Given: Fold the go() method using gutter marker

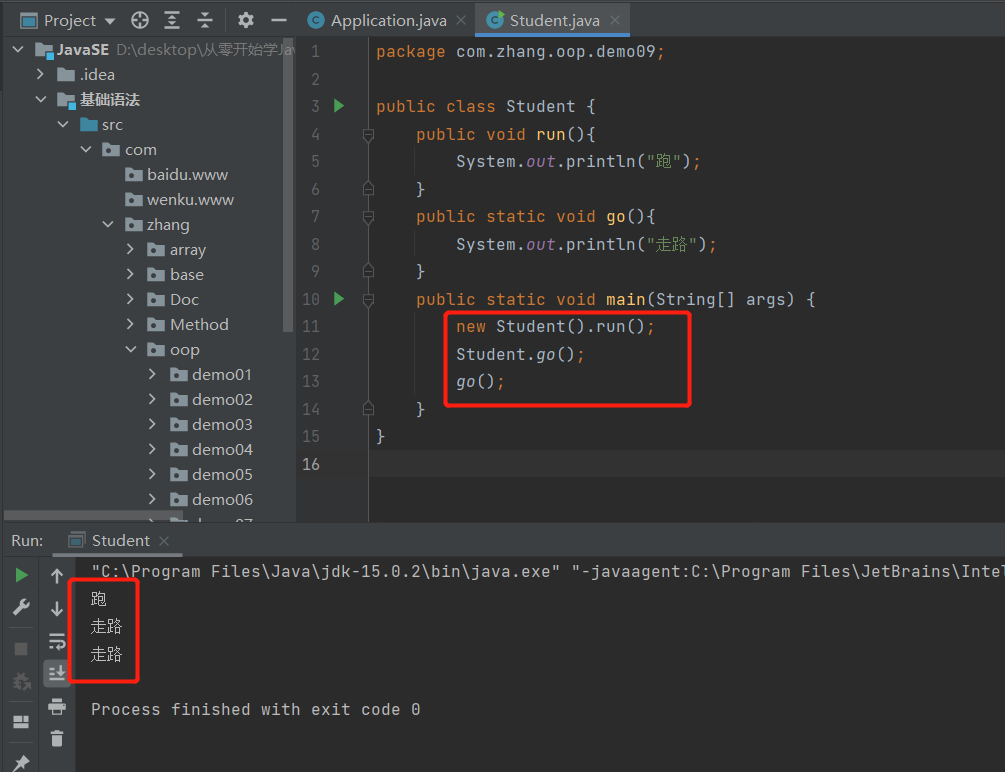Looking at the screenshot, I should [369, 217].
